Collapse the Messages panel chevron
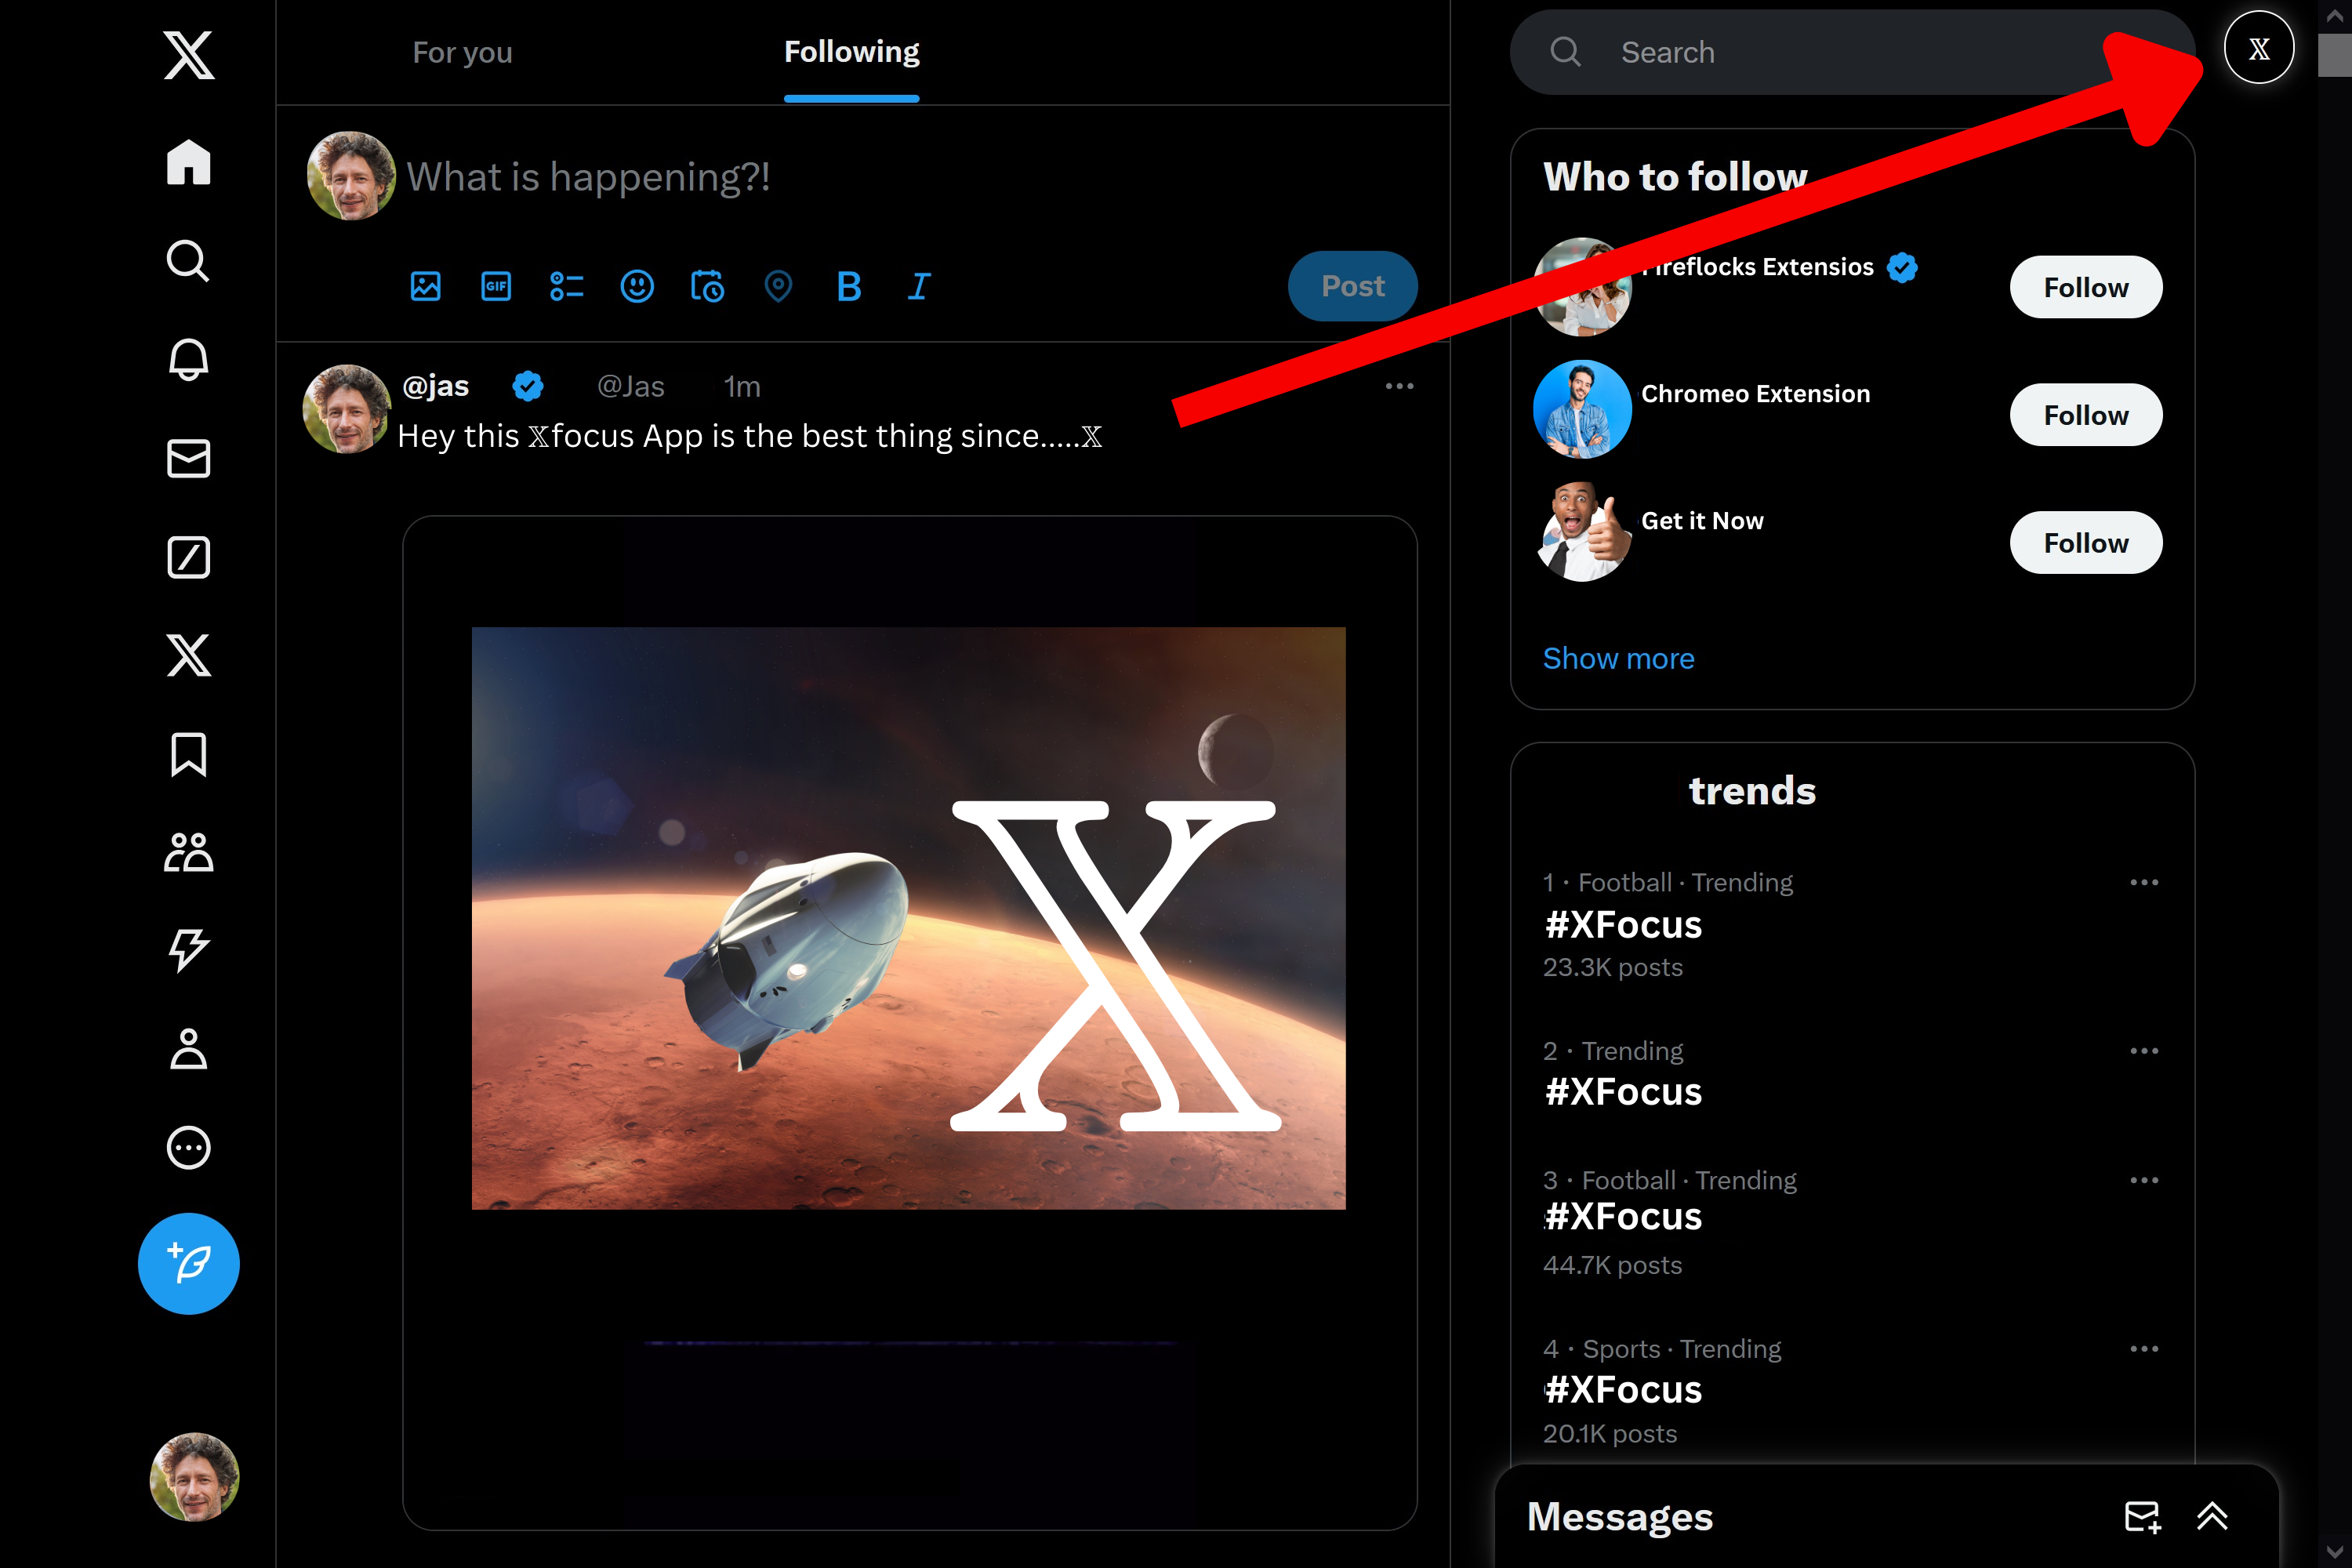 pos(2212,1517)
